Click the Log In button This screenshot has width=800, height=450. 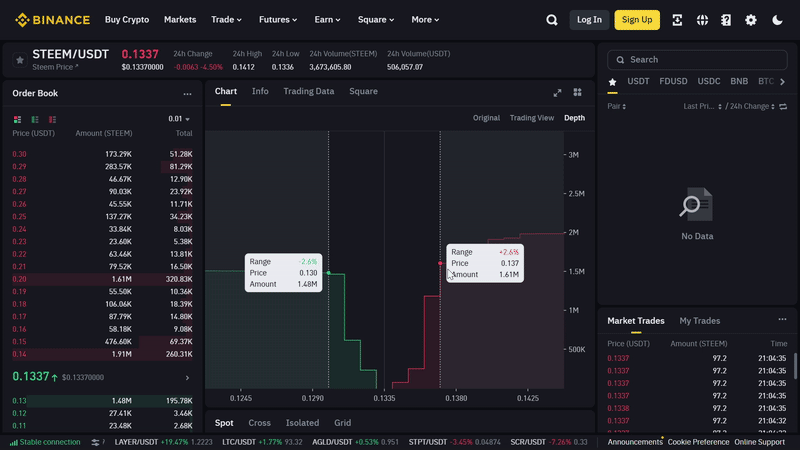coord(589,20)
